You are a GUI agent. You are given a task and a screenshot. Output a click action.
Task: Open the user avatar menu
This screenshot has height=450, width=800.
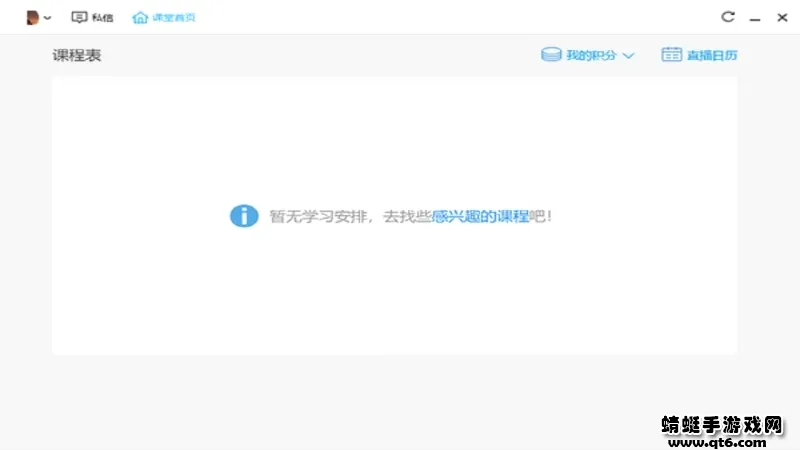(x=33, y=17)
